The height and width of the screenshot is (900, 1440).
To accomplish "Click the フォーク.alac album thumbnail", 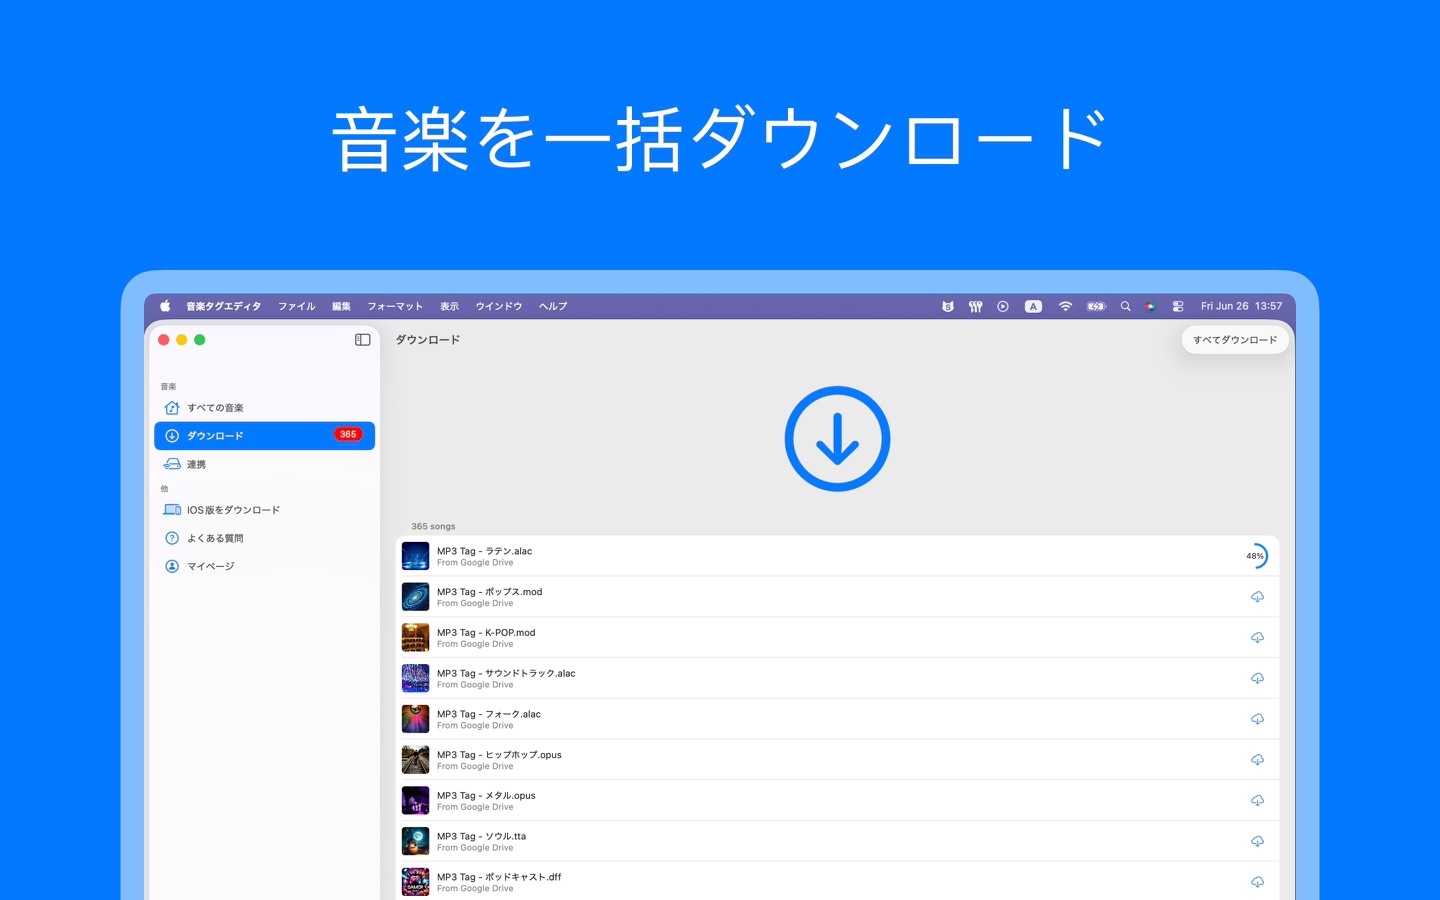I will (415, 719).
